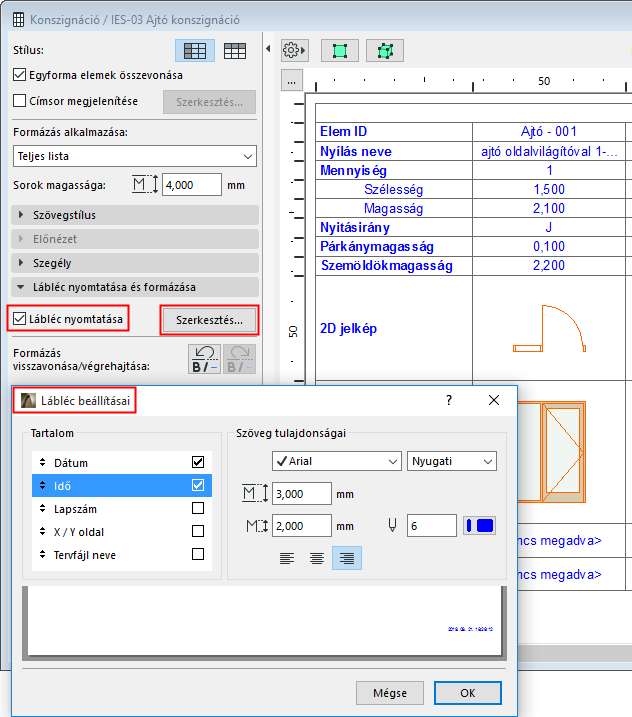Click the help question mark in Lábléc dialog
The width and height of the screenshot is (632, 717).
pyautogui.click(x=449, y=400)
